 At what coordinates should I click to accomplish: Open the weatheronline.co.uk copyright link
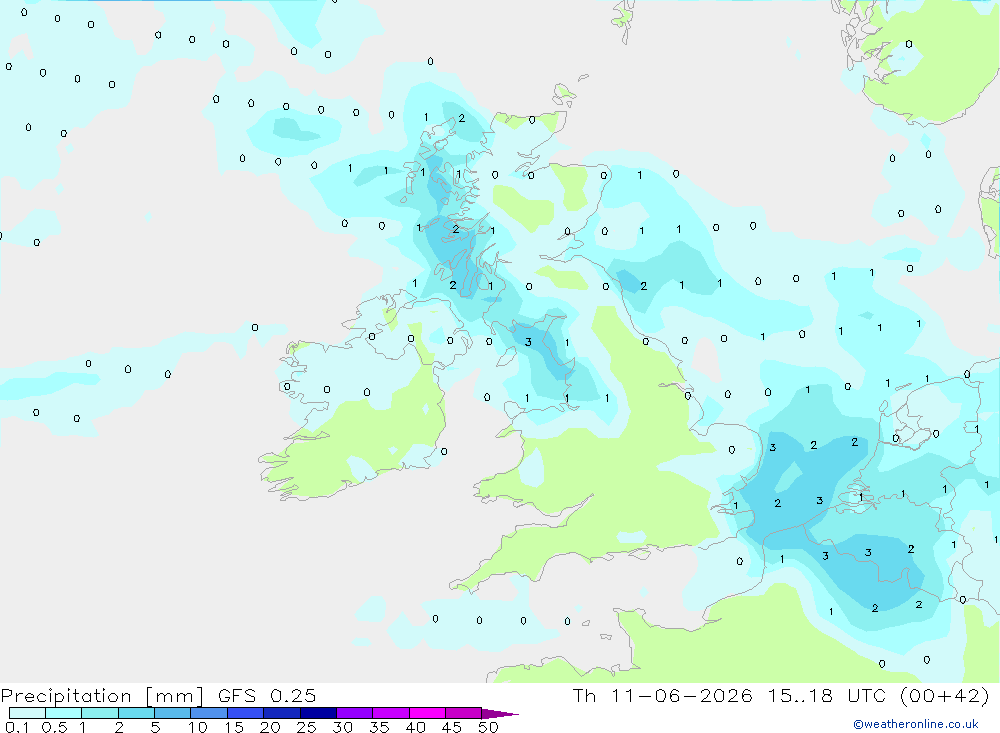(x=916, y=724)
